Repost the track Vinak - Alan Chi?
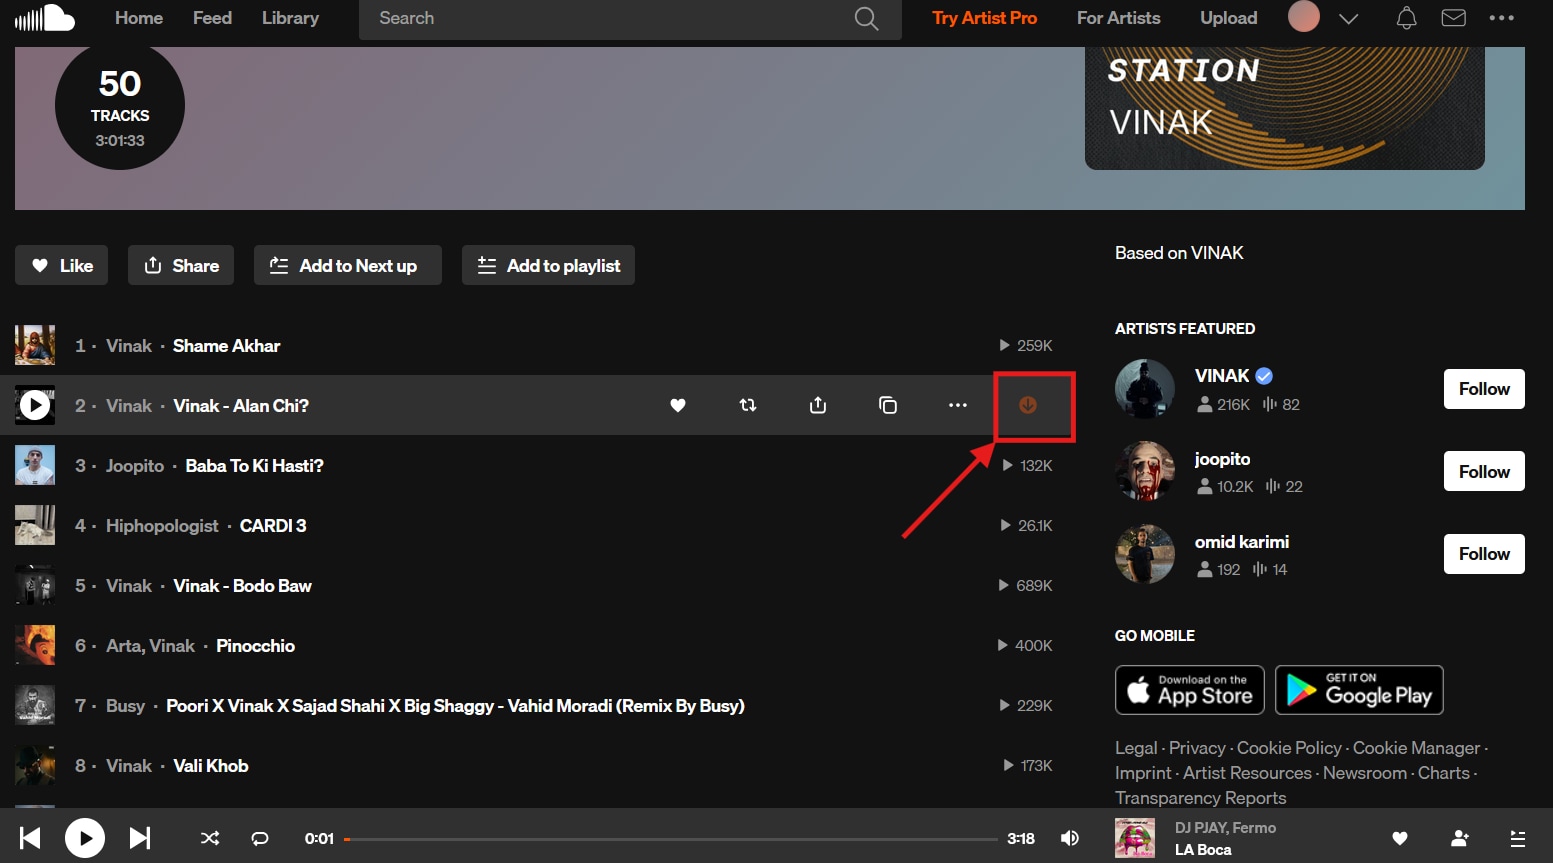This screenshot has width=1553, height=863. point(747,405)
